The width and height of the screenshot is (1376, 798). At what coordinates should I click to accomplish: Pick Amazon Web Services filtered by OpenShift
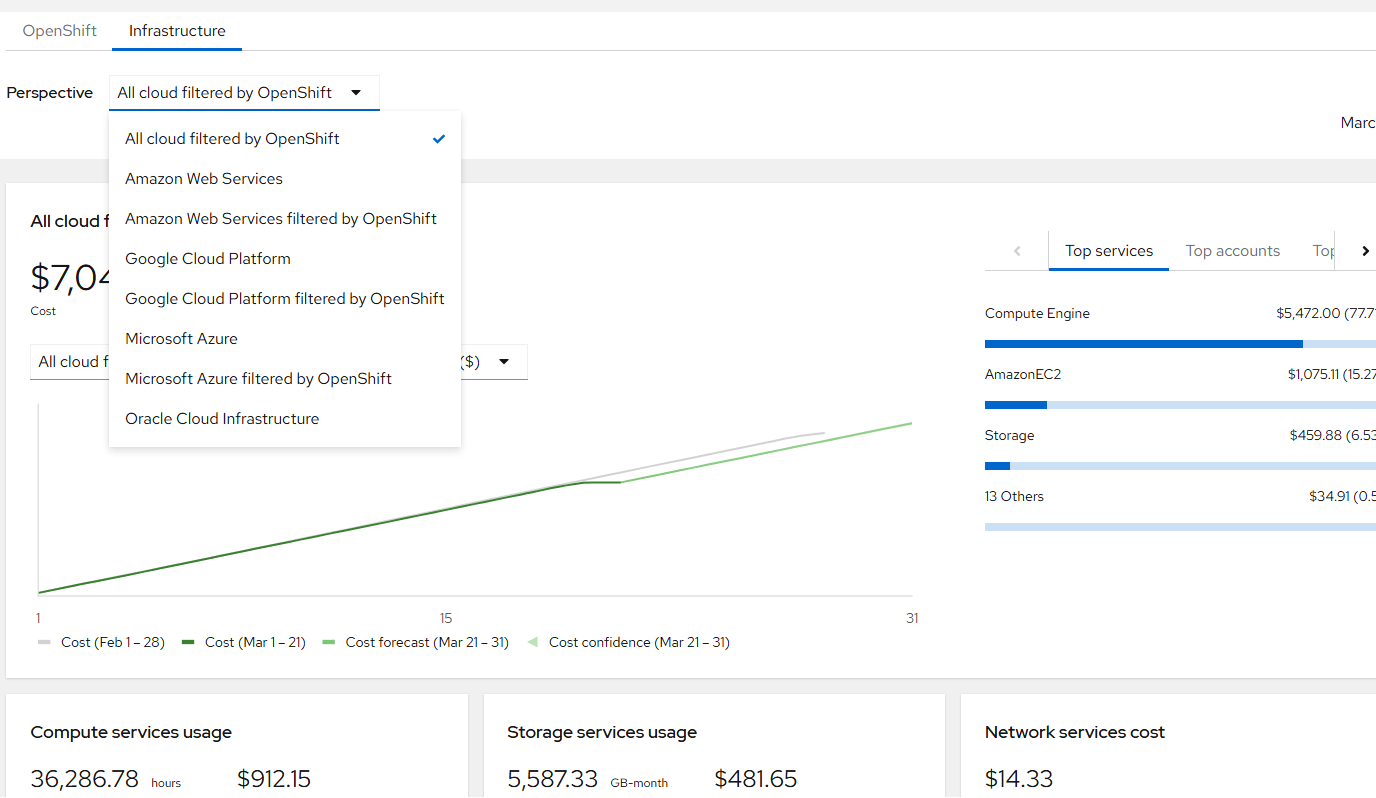(x=285, y=219)
